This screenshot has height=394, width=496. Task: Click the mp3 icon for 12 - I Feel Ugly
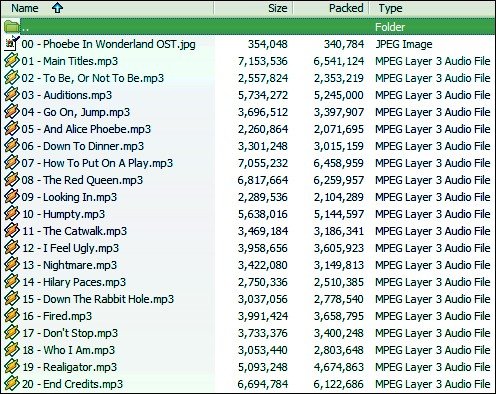tap(11, 248)
